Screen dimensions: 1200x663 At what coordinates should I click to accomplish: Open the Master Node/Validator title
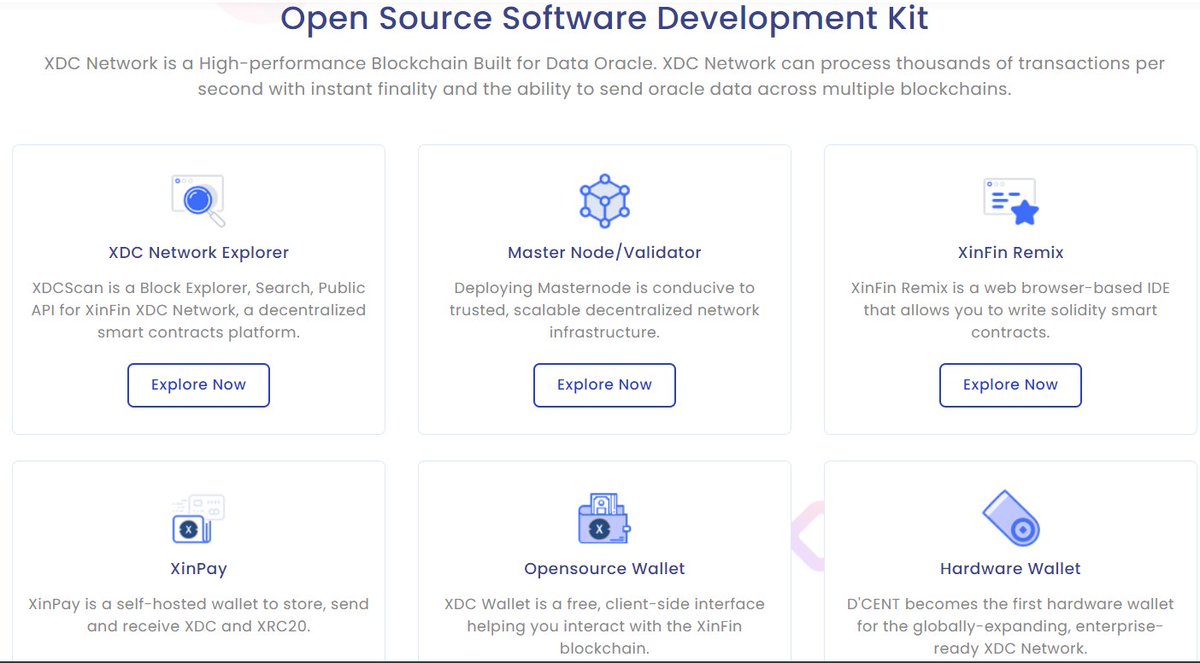pos(604,252)
